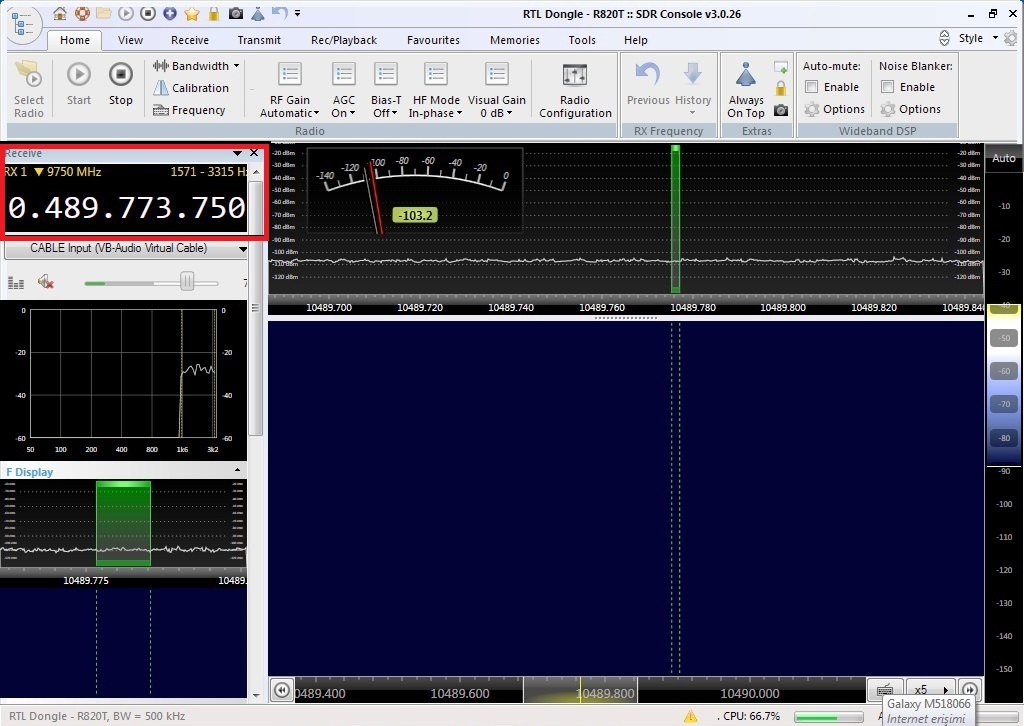Image resolution: width=1024 pixels, height=726 pixels.
Task: Open the Rec/Playback tab
Action: (344, 40)
